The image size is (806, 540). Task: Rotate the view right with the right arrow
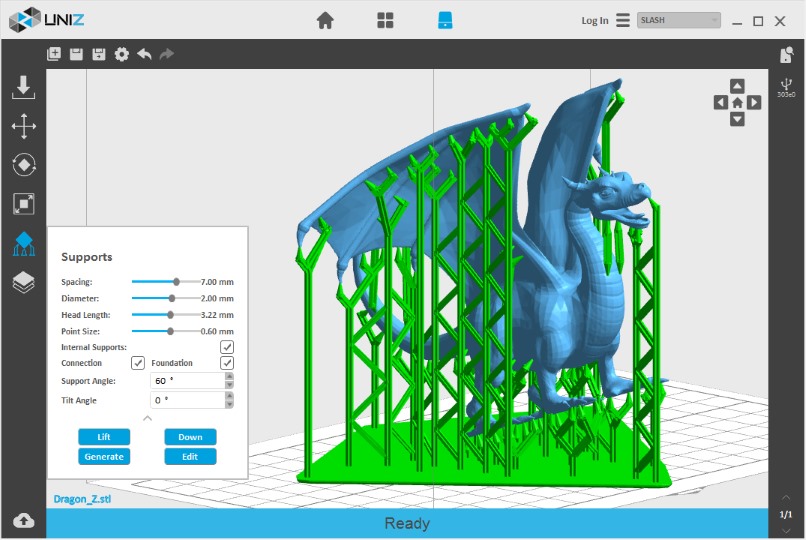point(754,103)
